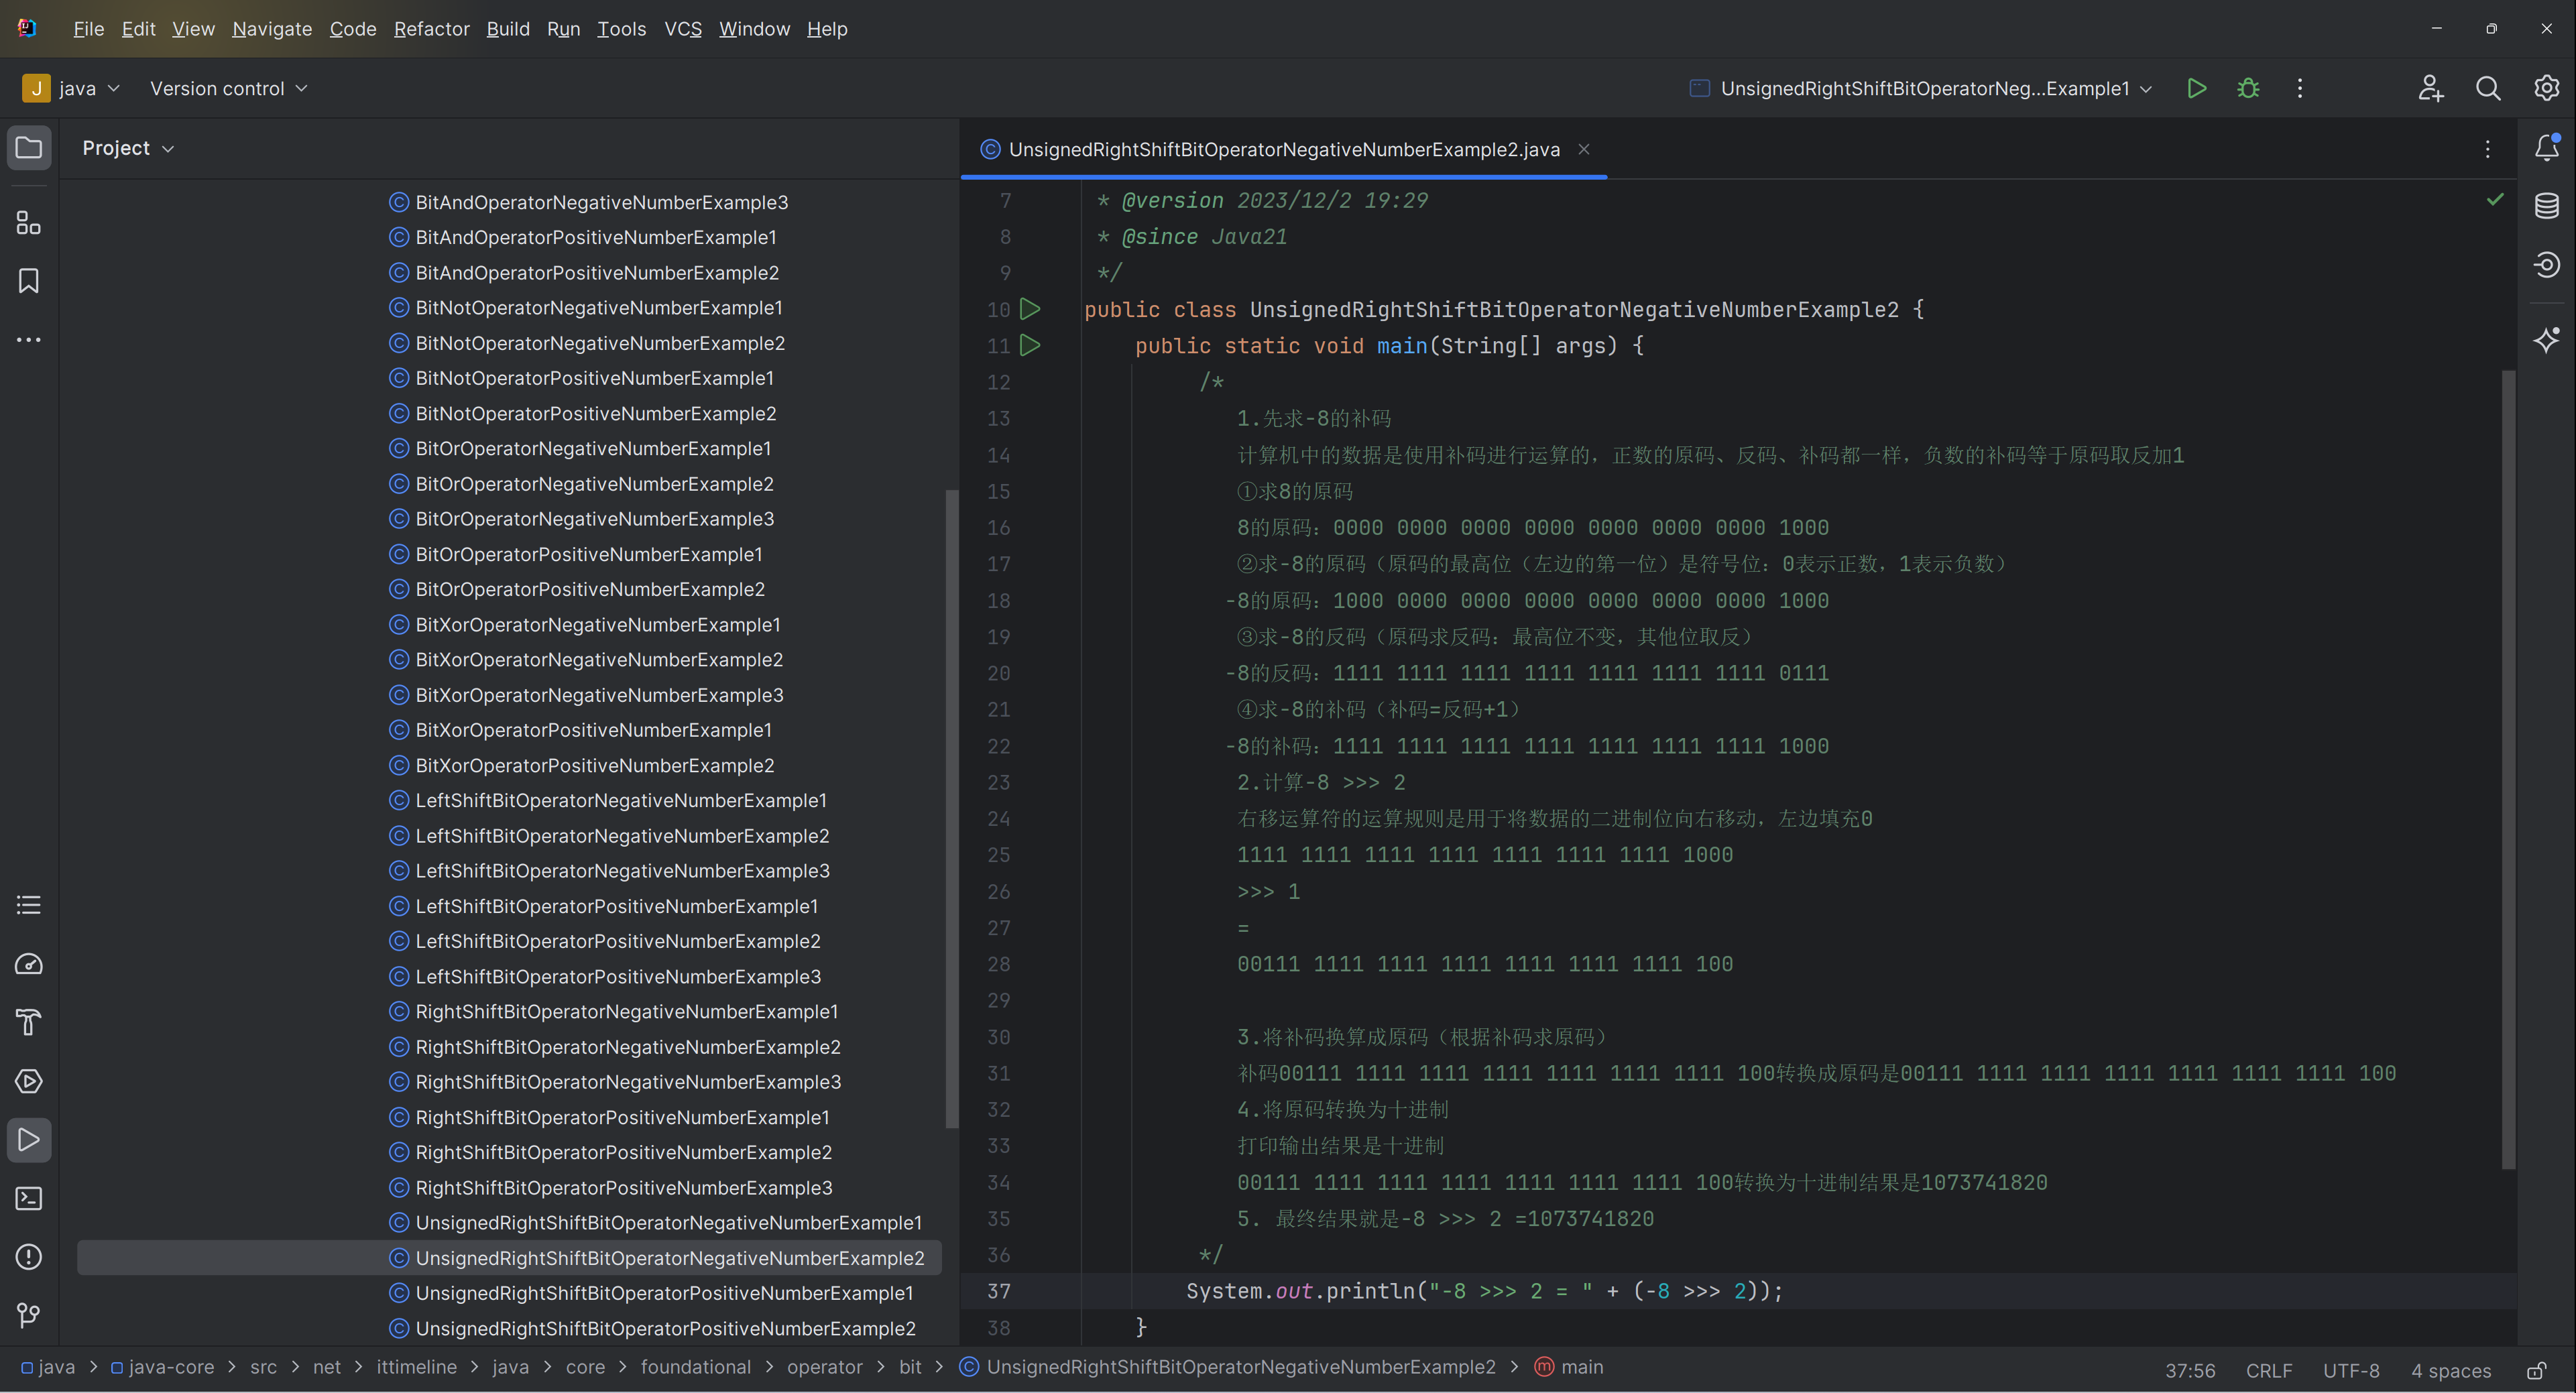
Task: Open the File menu
Action: pyautogui.click(x=89, y=29)
